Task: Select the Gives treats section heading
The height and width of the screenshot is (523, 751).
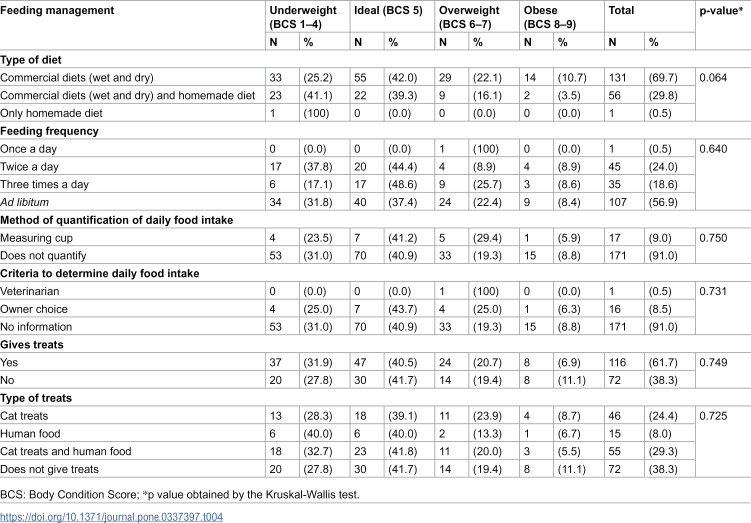Action: tap(32, 345)
